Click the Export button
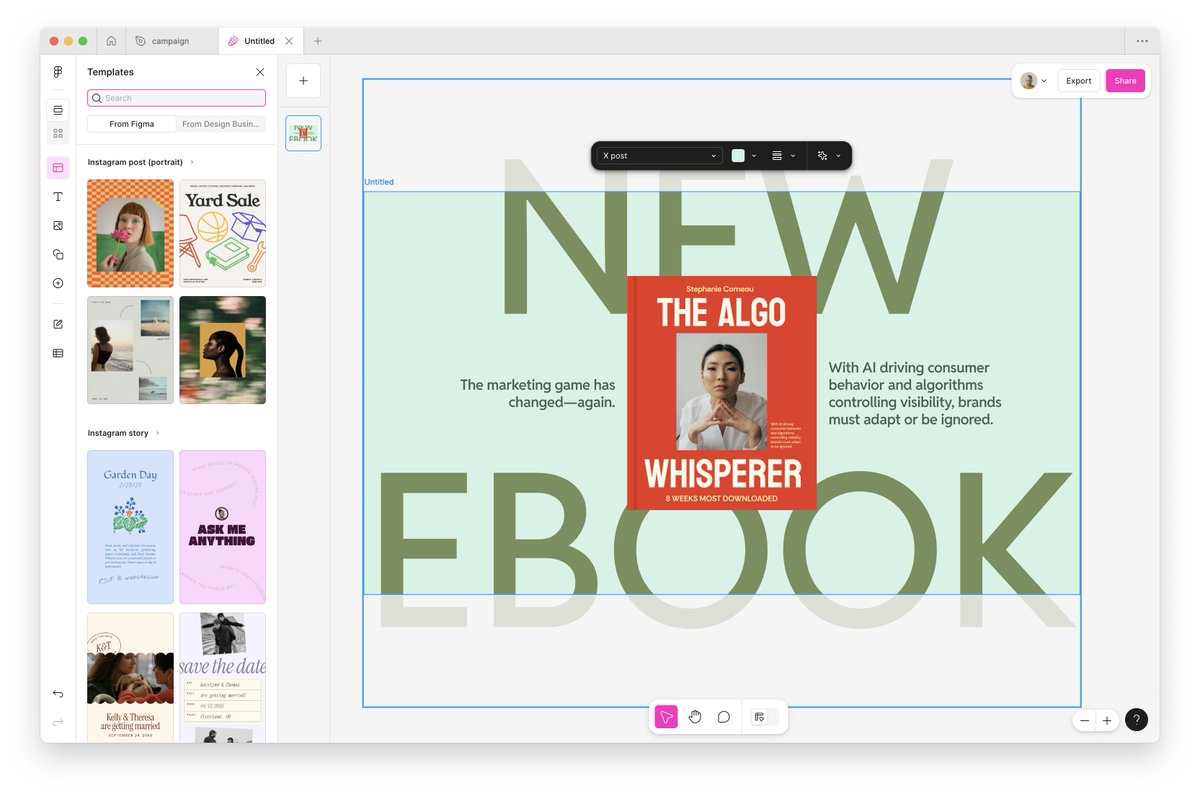The image size is (1200, 796). [x=1078, y=81]
